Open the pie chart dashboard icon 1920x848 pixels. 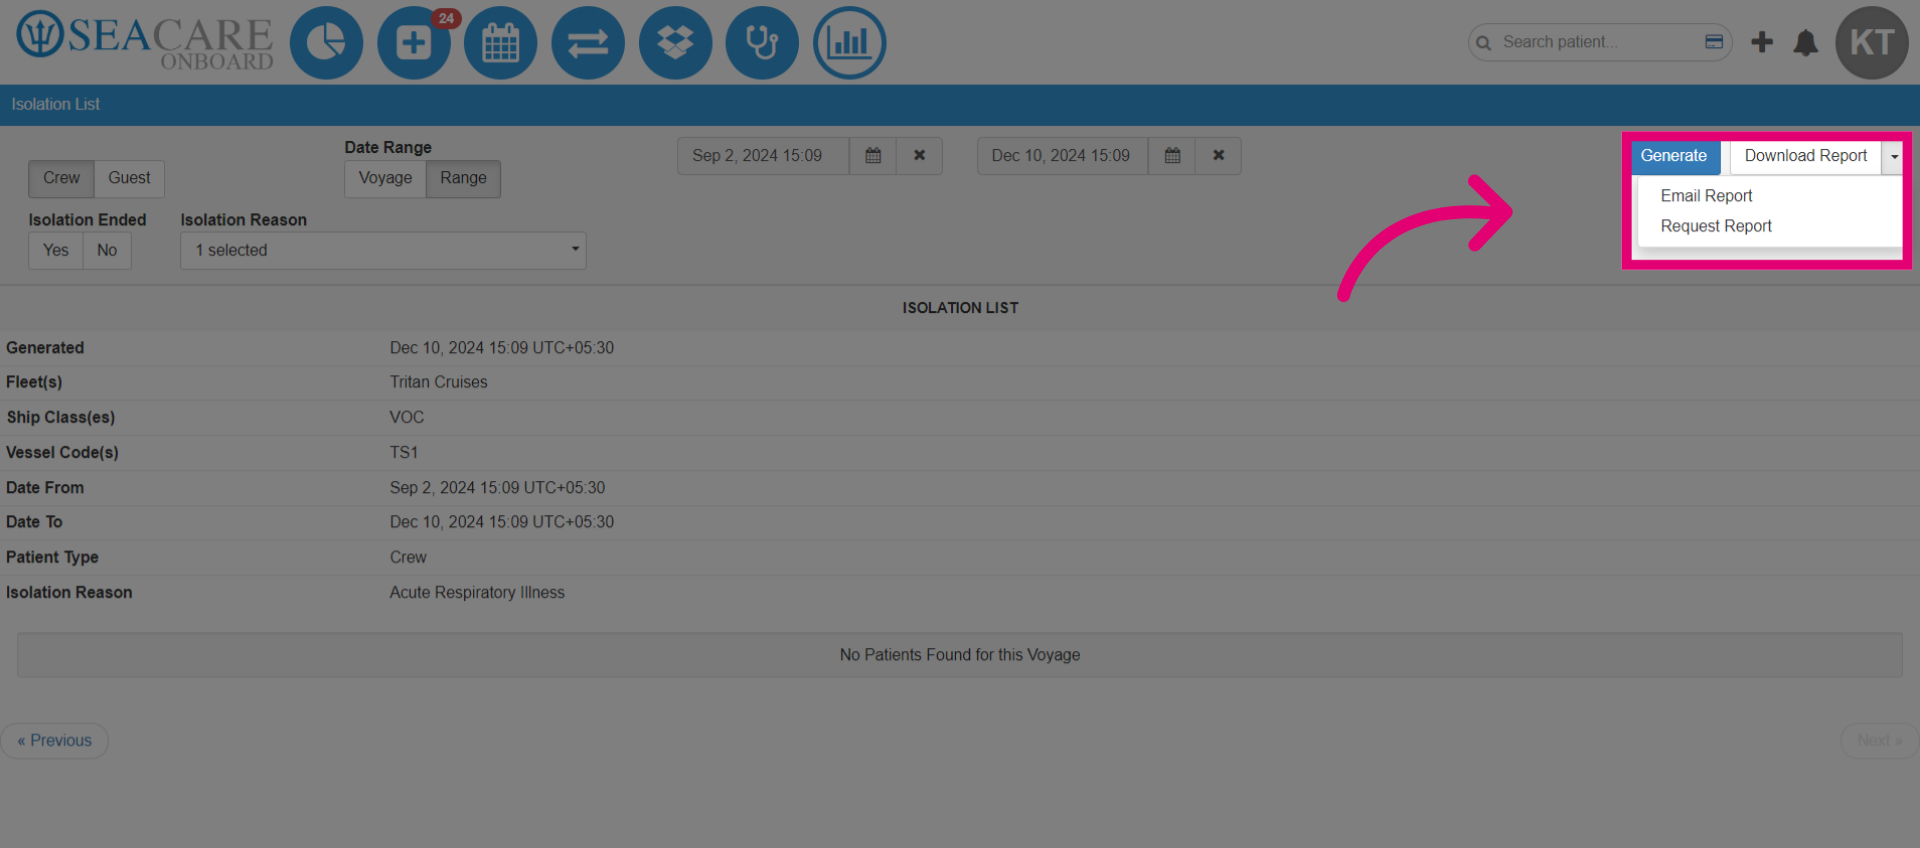pyautogui.click(x=326, y=43)
